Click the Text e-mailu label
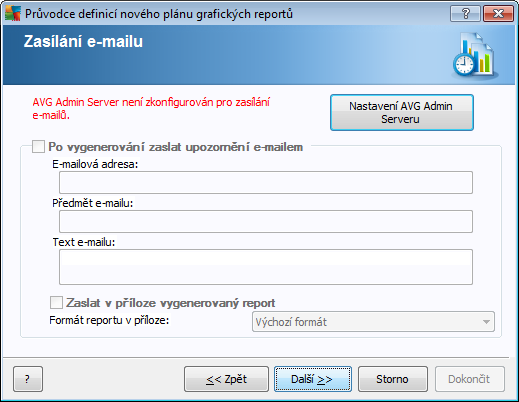Viewport: 519px width, 402px height. point(84,242)
